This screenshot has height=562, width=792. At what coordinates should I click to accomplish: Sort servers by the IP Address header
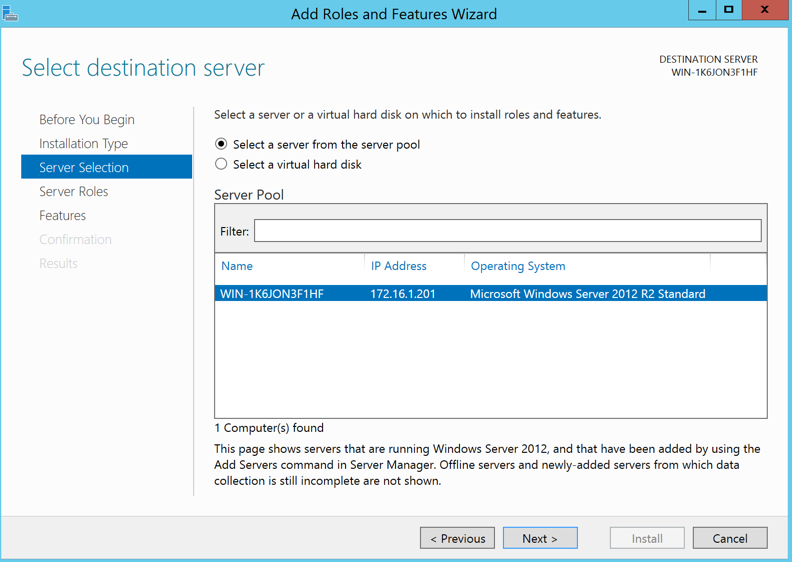click(398, 266)
